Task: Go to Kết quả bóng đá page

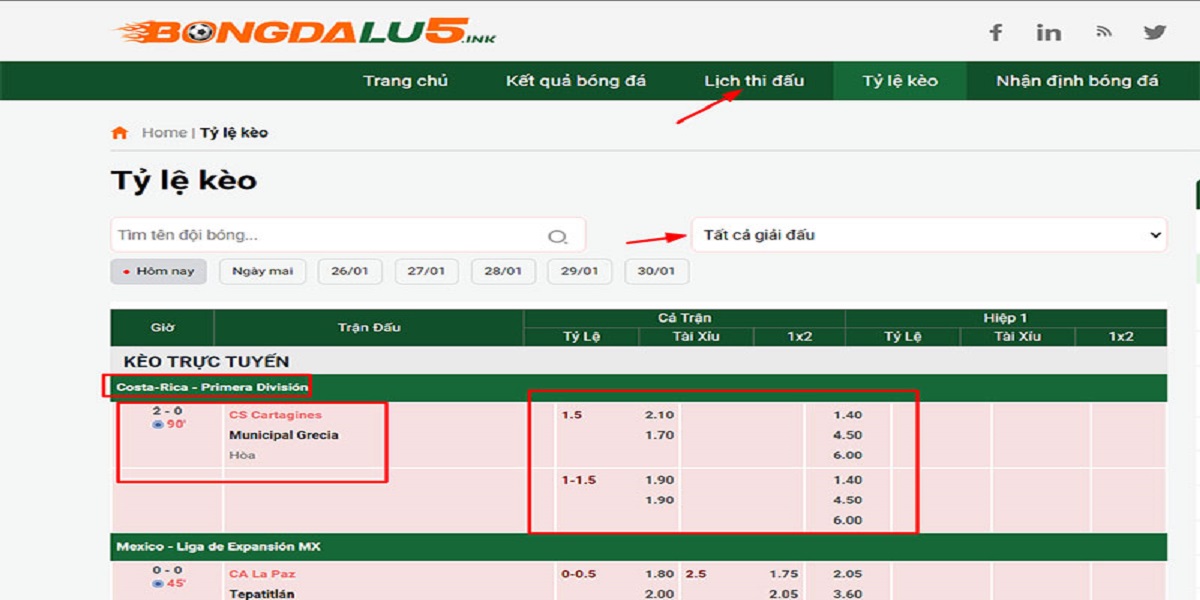Action: [576, 81]
